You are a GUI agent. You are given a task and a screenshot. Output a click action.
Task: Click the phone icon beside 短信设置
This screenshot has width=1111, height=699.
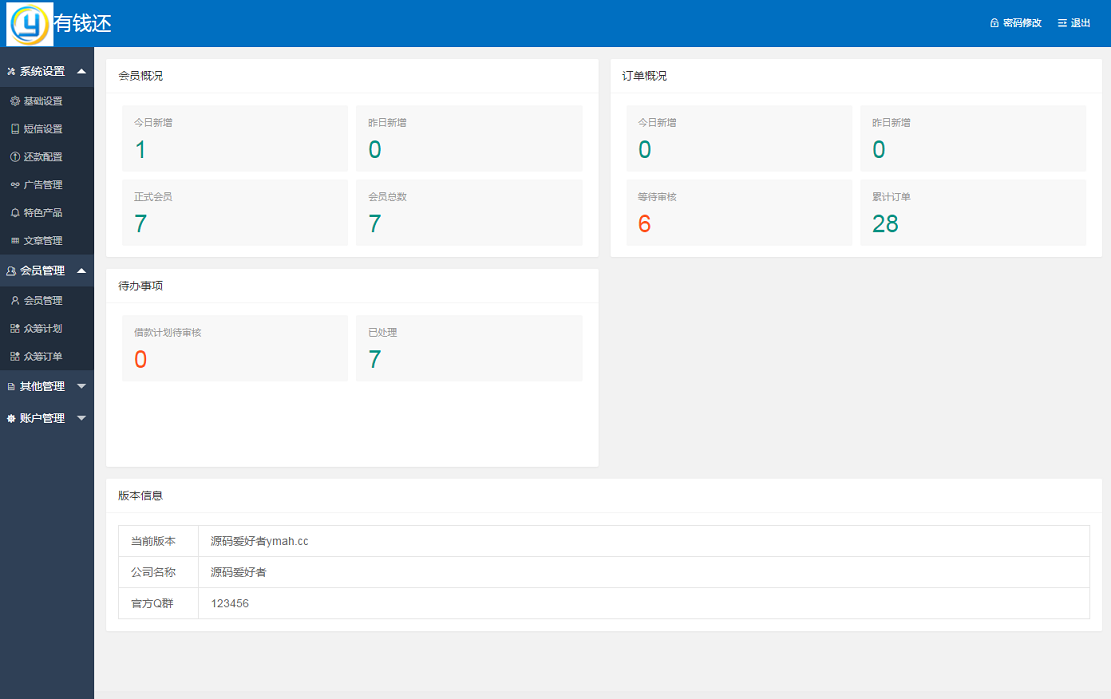(15, 129)
